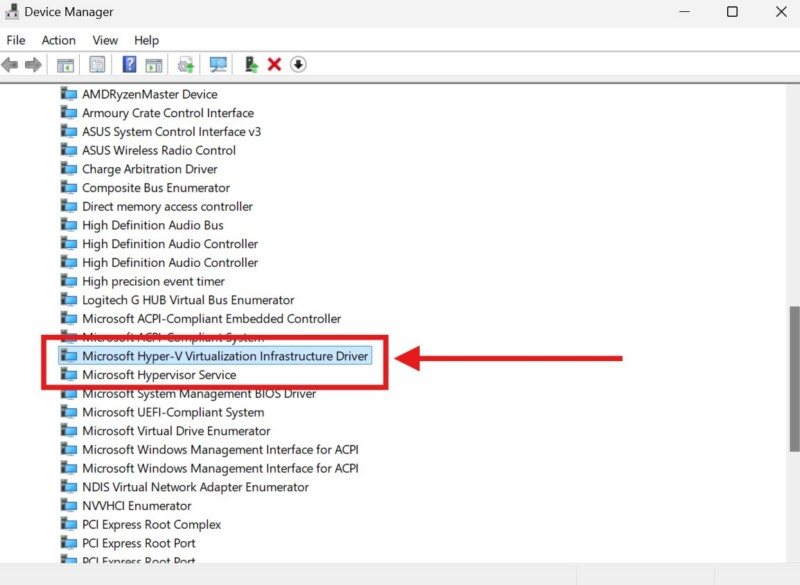Select Microsoft Hyper-V Virtualization Infrastructure Driver
This screenshot has width=800, height=585.
225,356
